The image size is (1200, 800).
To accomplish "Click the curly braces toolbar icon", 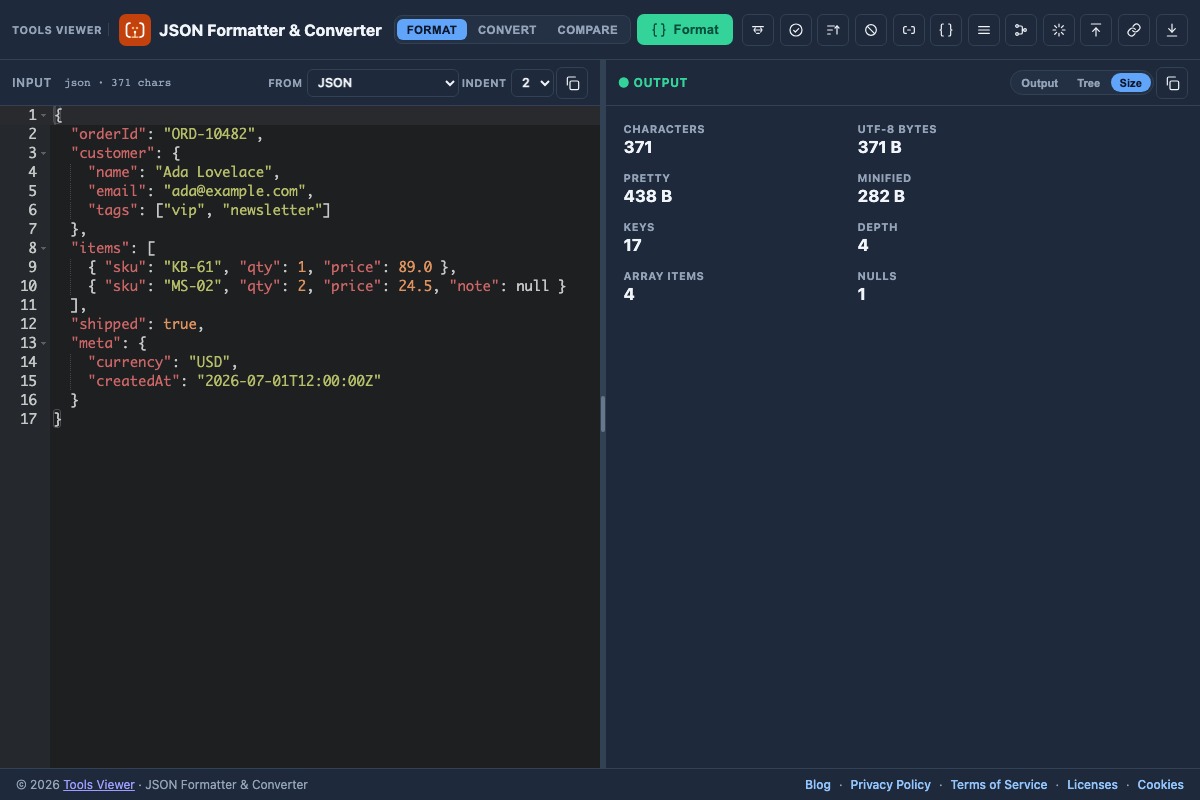I will [946, 30].
